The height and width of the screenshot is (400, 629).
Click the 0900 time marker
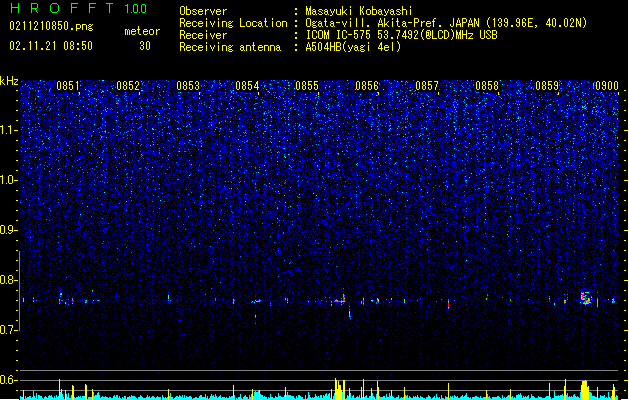click(x=607, y=85)
